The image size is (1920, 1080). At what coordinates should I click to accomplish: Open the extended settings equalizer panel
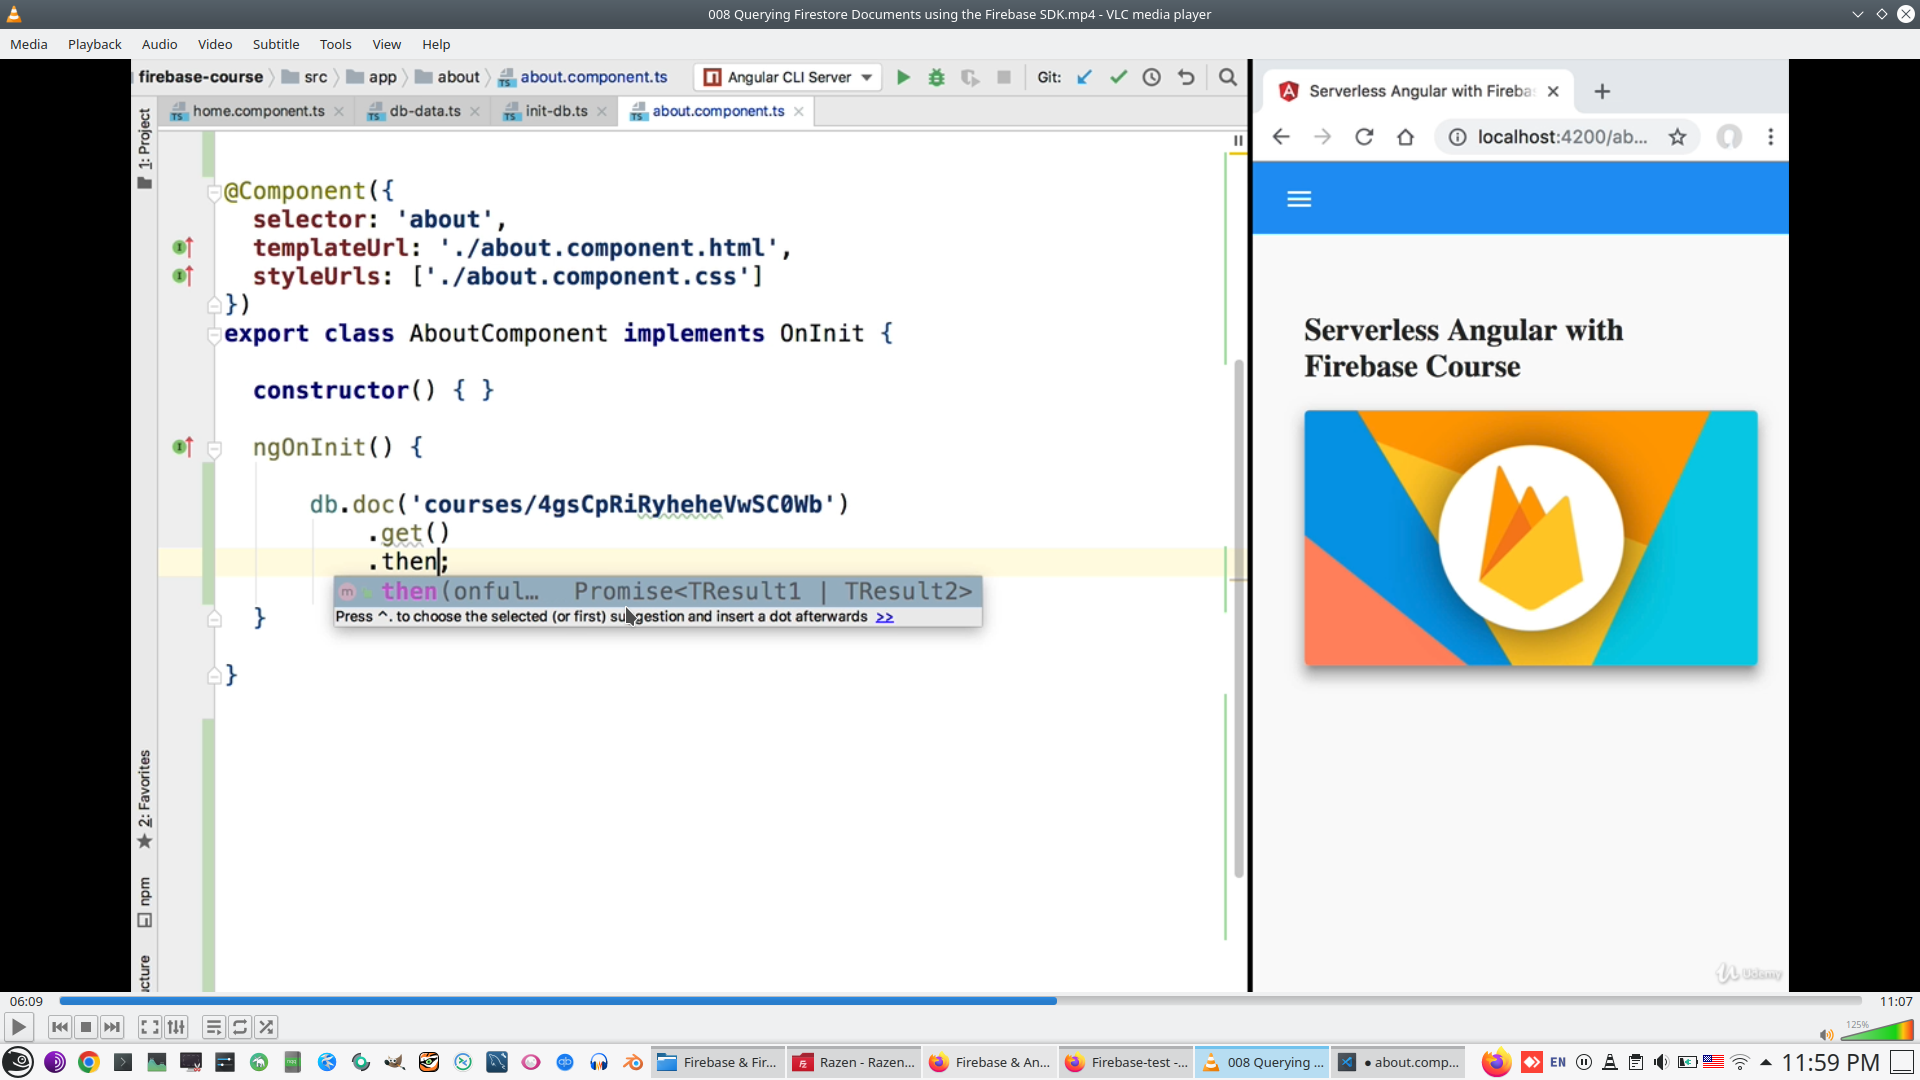pyautogui.click(x=176, y=1027)
